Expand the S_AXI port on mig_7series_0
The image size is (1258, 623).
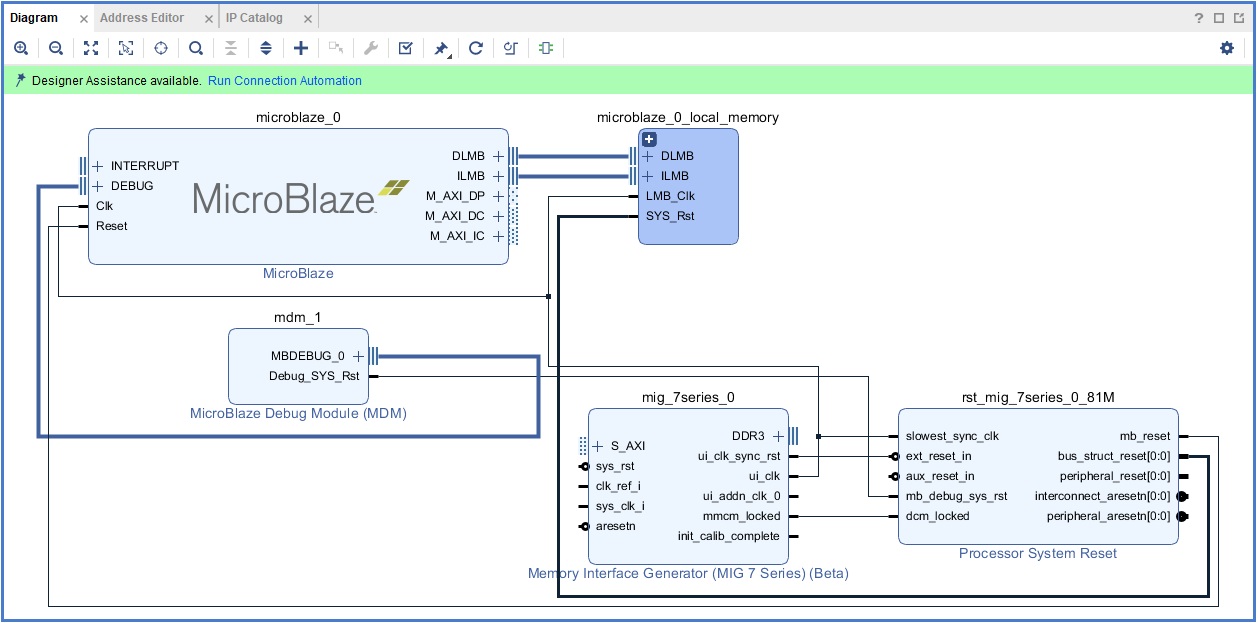coord(598,446)
